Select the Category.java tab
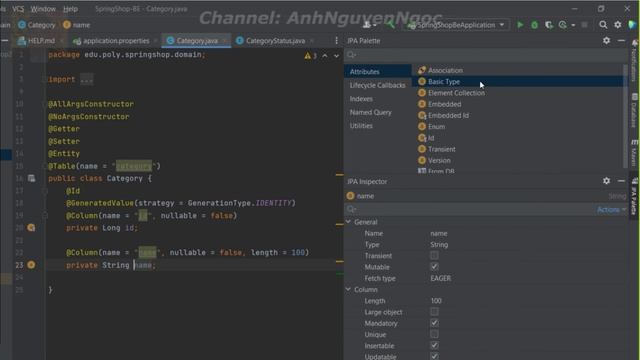This screenshot has height=360, width=640. pos(197,40)
